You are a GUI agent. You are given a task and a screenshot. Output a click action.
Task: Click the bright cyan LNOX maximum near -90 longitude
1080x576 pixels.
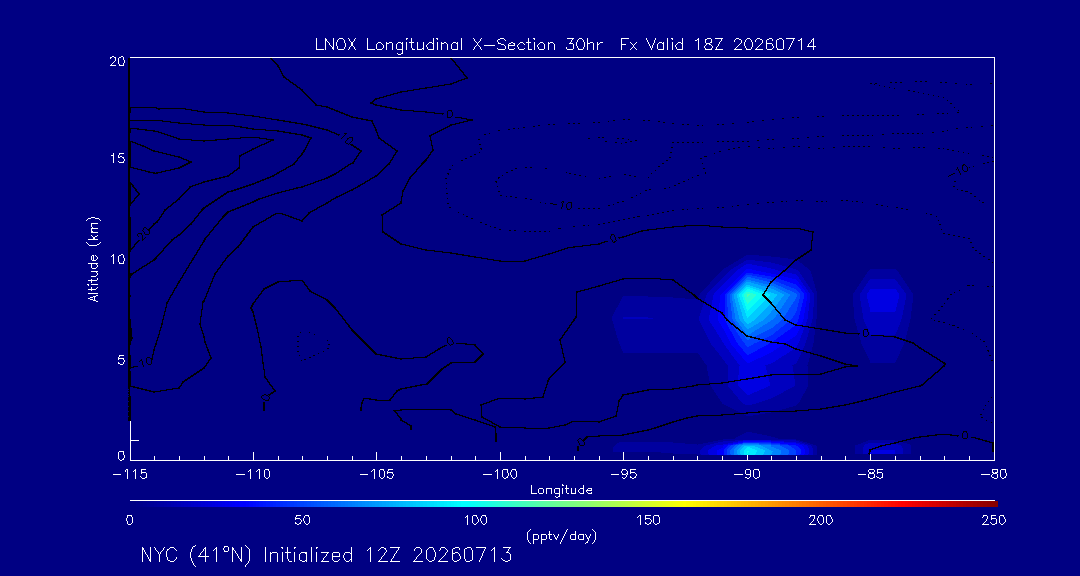pyautogui.click(x=749, y=298)
